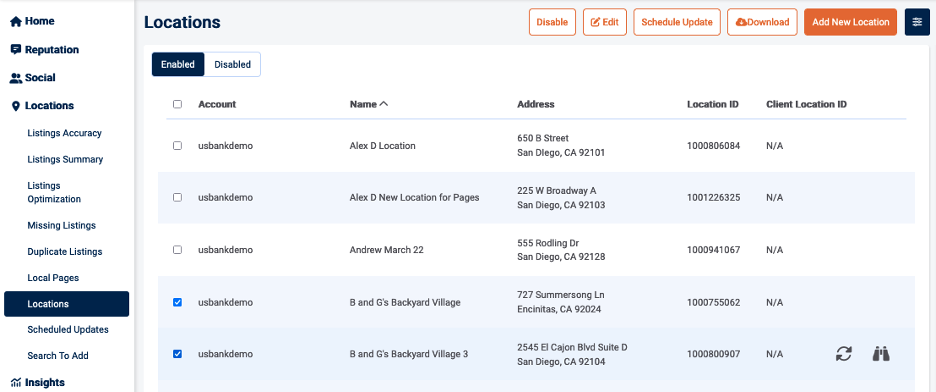The image size is (936, 392).
Task: Open Insights in the sidebar
Action: 45,382
